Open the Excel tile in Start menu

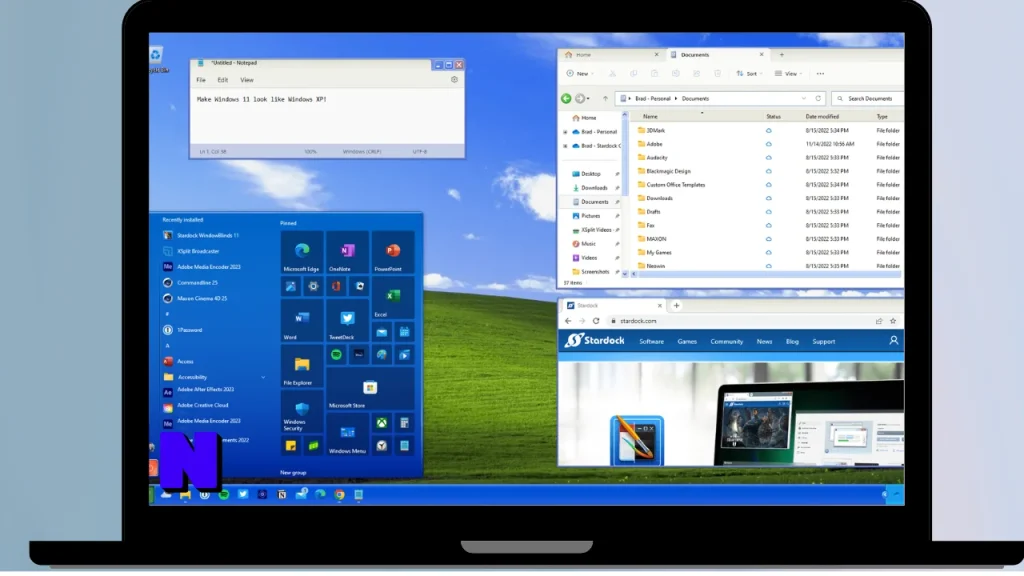pos(392,298)
